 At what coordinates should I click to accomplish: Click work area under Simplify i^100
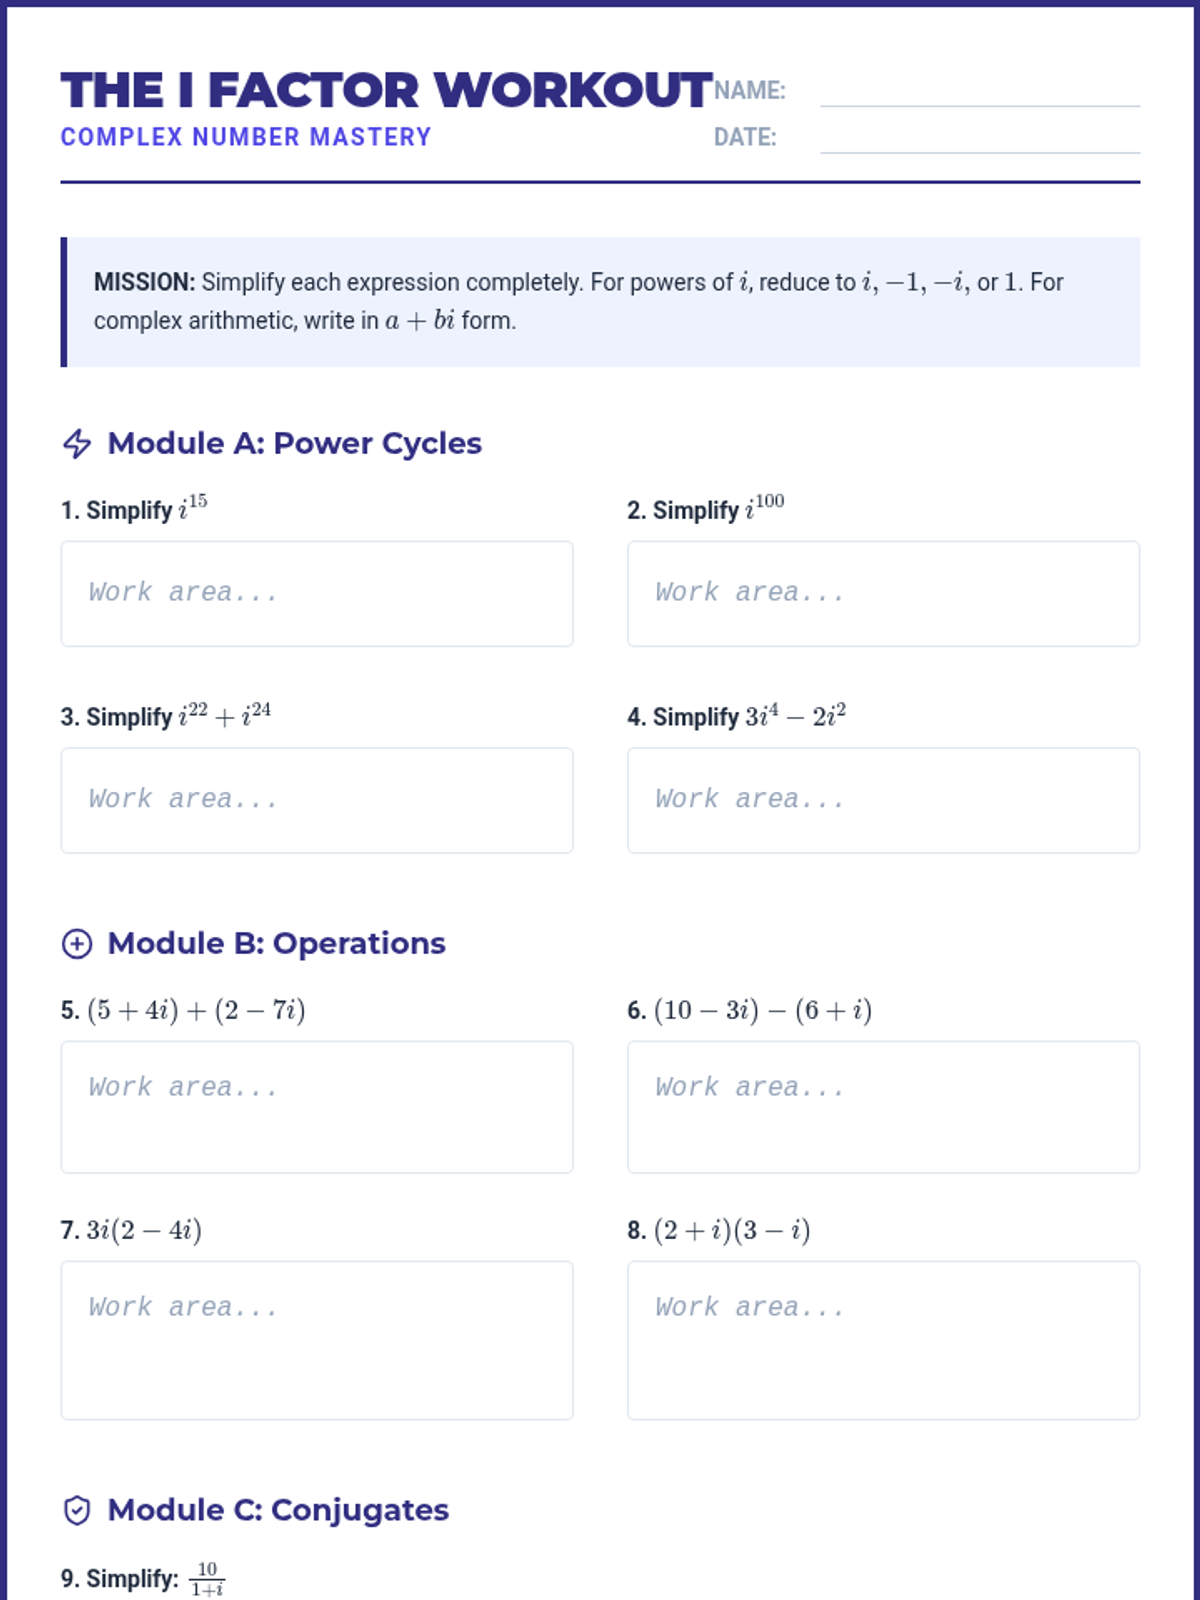coord(883,594)
